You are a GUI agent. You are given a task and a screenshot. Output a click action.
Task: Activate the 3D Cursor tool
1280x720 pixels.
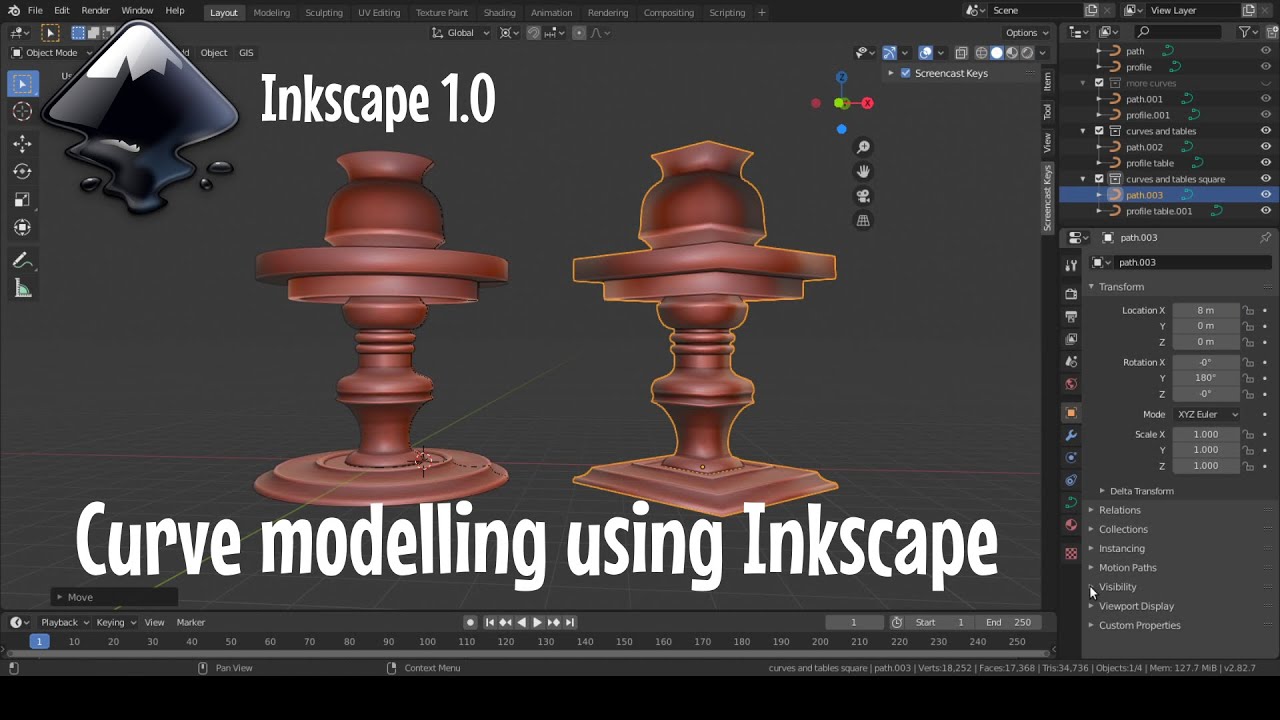[x=22, y=112]
